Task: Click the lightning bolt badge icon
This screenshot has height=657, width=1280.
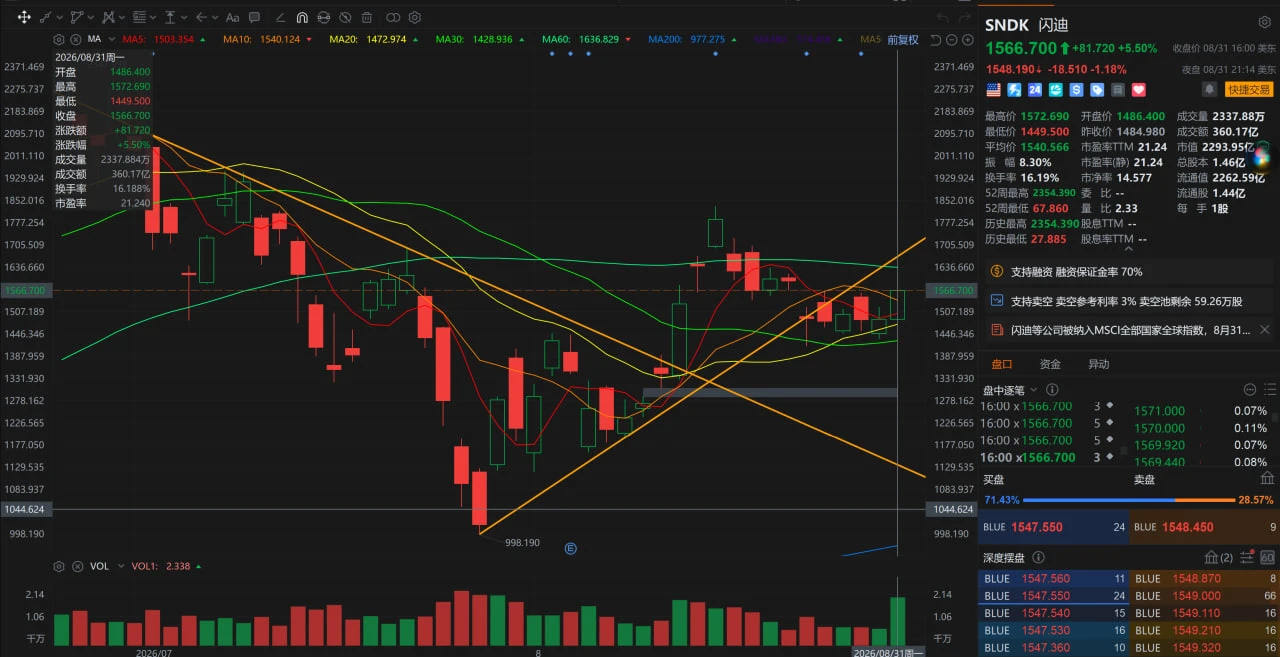Action: 1014,90
